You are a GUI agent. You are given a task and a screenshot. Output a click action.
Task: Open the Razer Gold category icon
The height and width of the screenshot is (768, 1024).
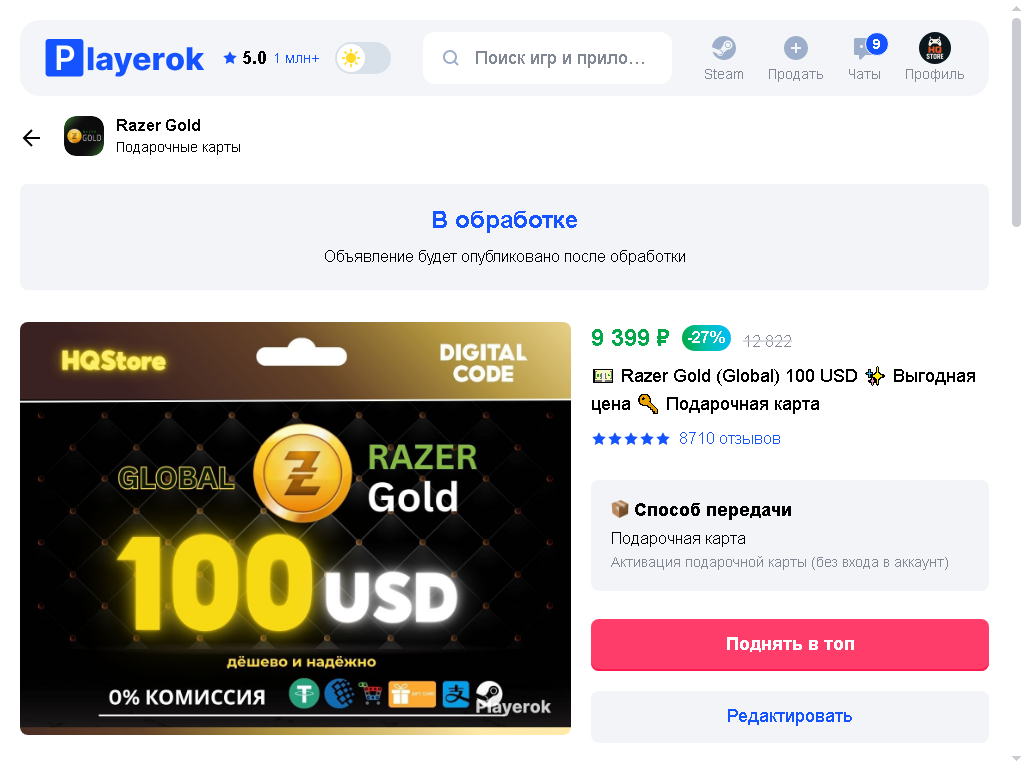click(84, 136)
